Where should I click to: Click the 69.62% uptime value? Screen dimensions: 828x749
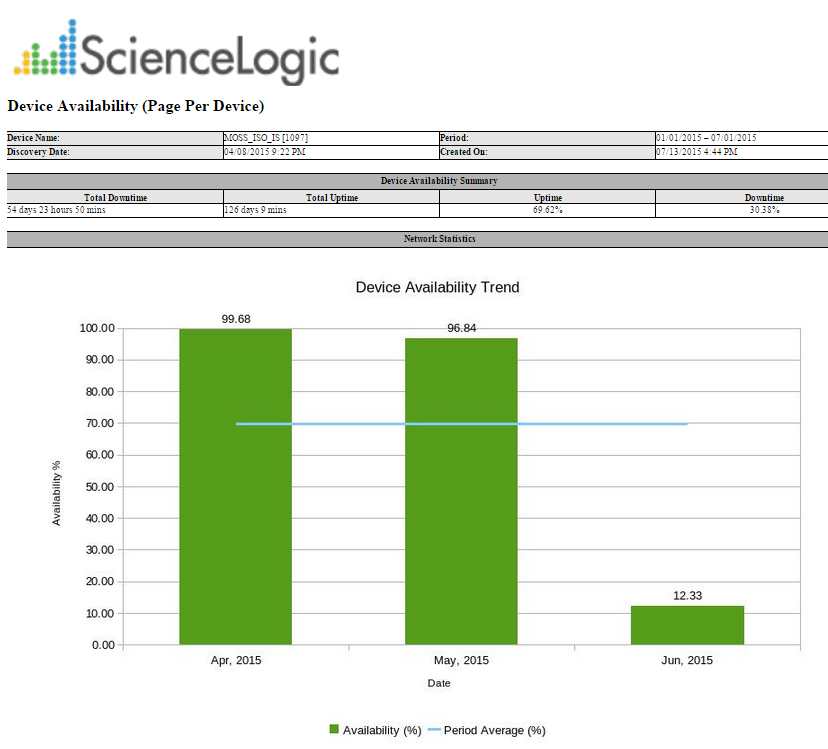[x=548, y=210]
